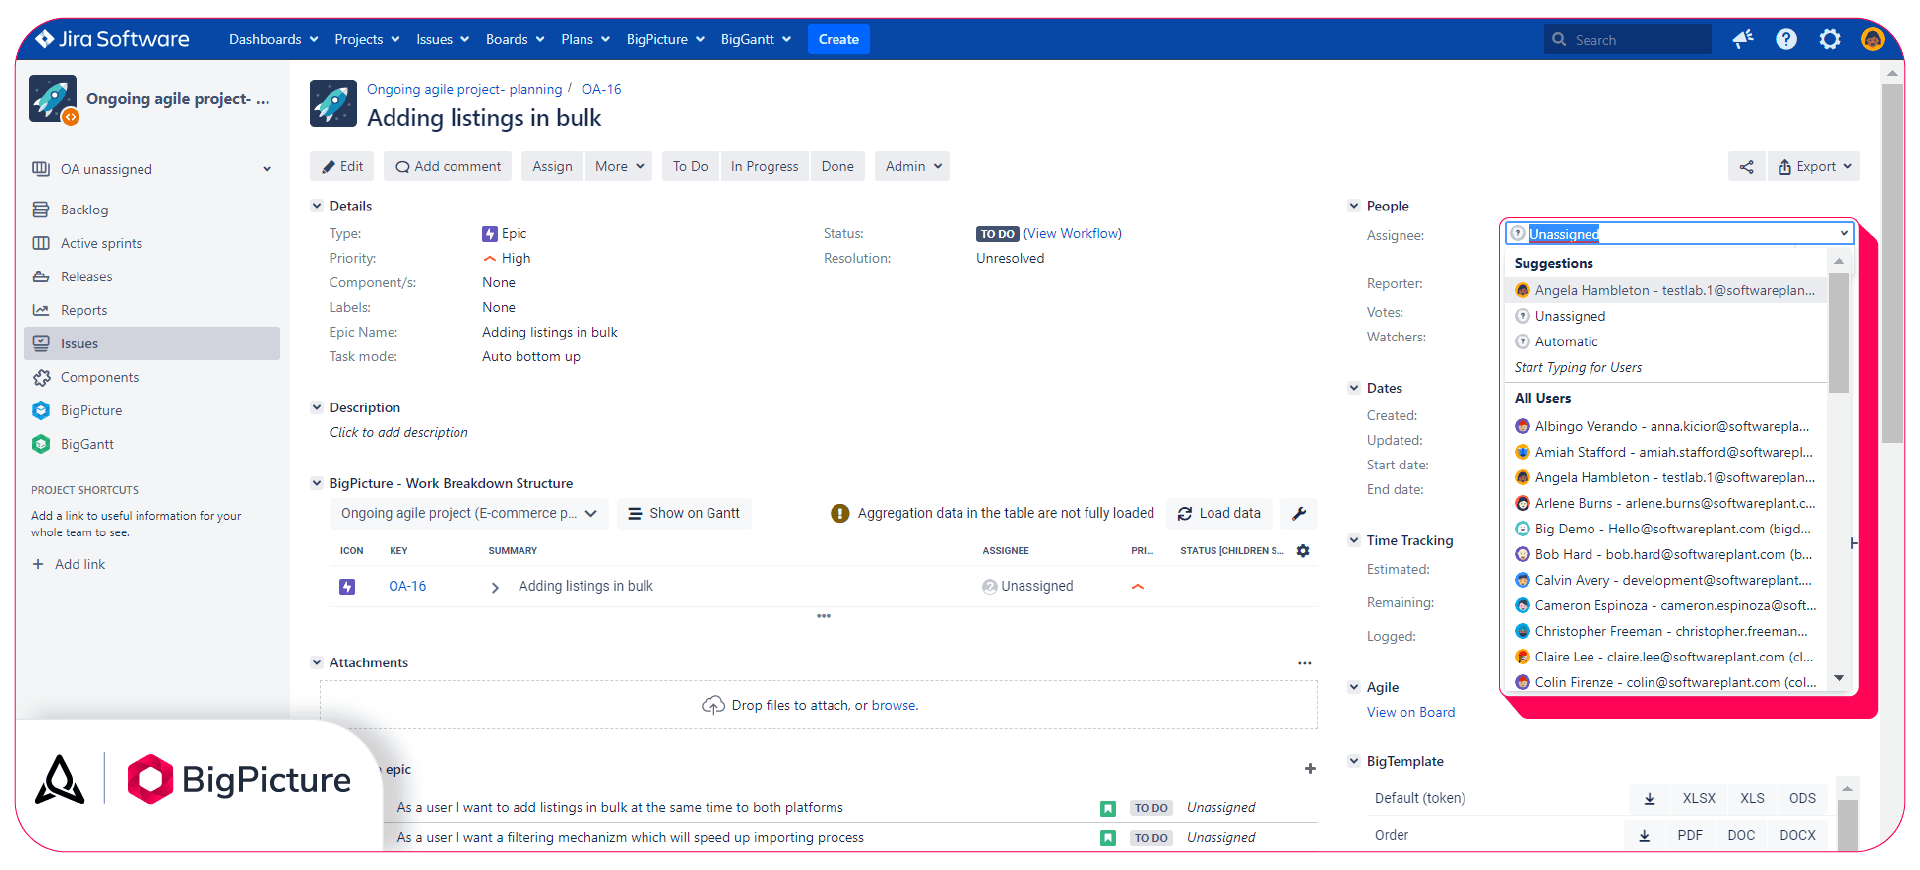Click the plus icon in epic section

[x=1310, y=769]
